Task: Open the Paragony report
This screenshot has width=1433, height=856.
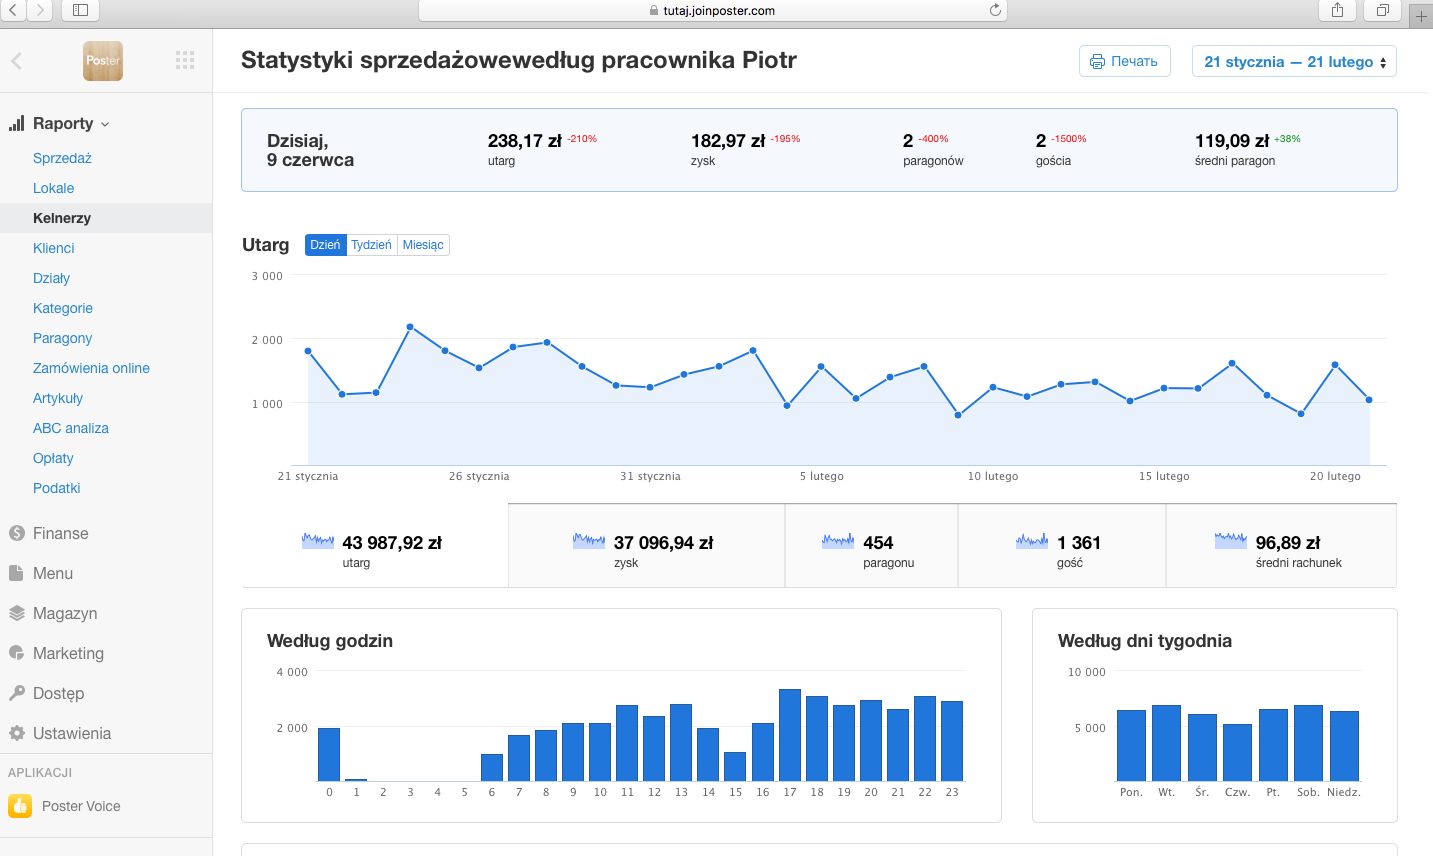Action: point(62,338)
